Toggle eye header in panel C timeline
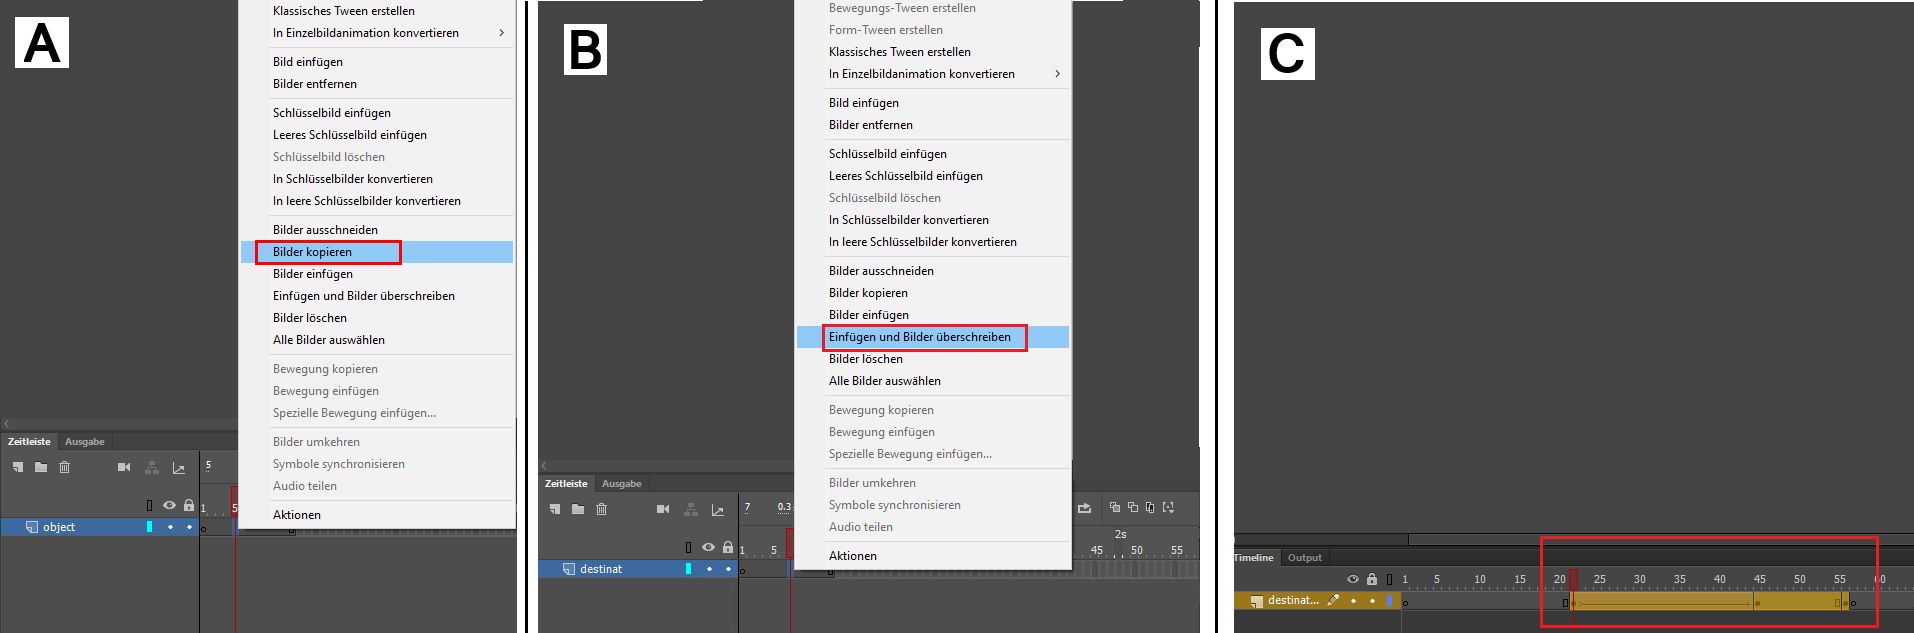 point(1353,579)
